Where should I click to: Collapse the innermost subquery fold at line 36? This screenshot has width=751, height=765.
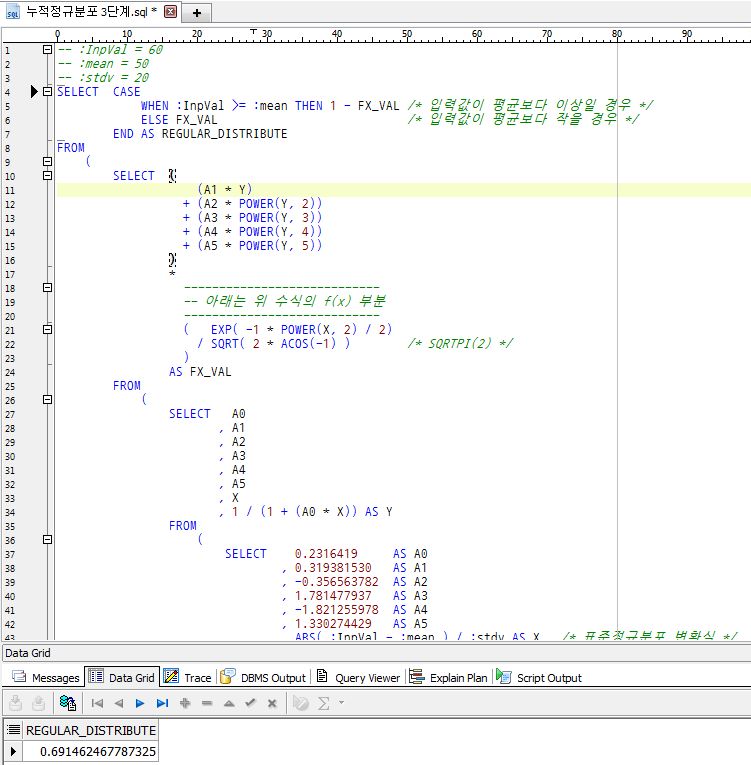click(x=47, y=540)
